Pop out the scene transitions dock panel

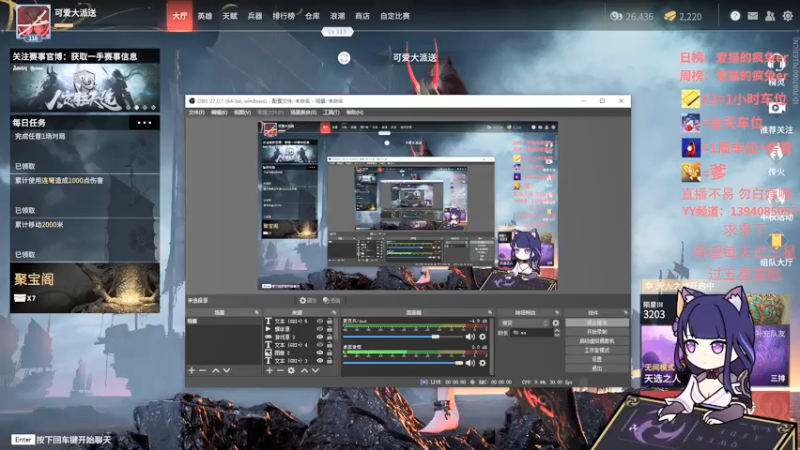(557, 312)
